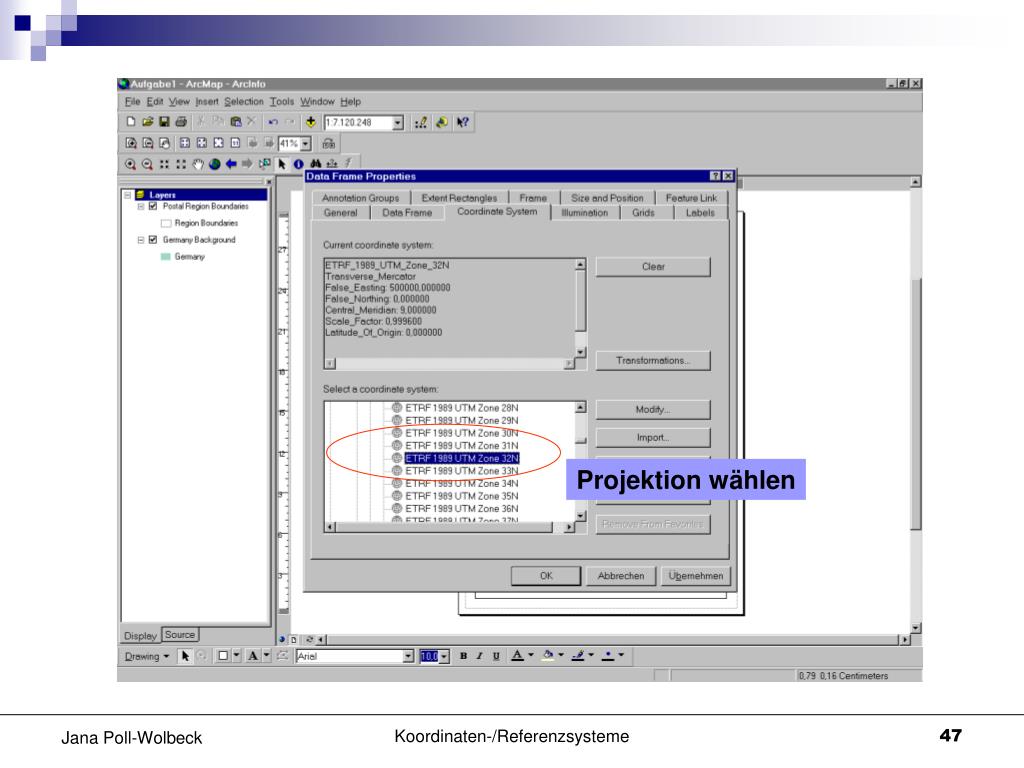Click the Transformations button
Viewport: 1024px width, 768px height.
(653, 360)
